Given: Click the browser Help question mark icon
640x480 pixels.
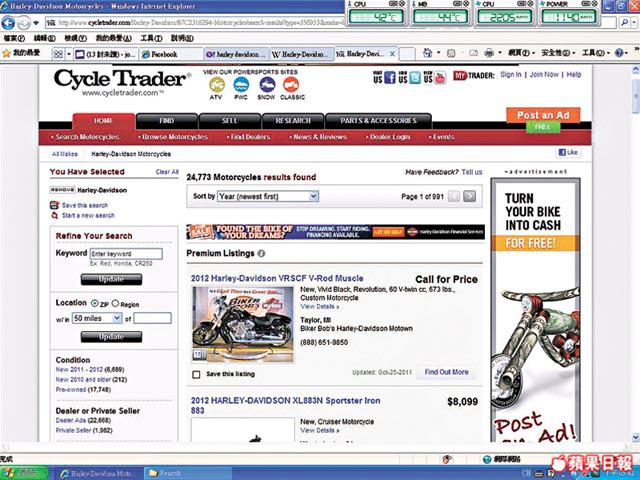Looking at the screenshot, I should point(619,53).
